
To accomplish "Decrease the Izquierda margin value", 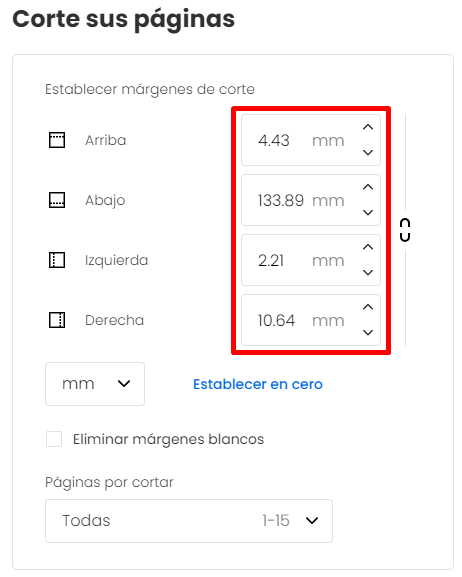I will pos(368,272).
